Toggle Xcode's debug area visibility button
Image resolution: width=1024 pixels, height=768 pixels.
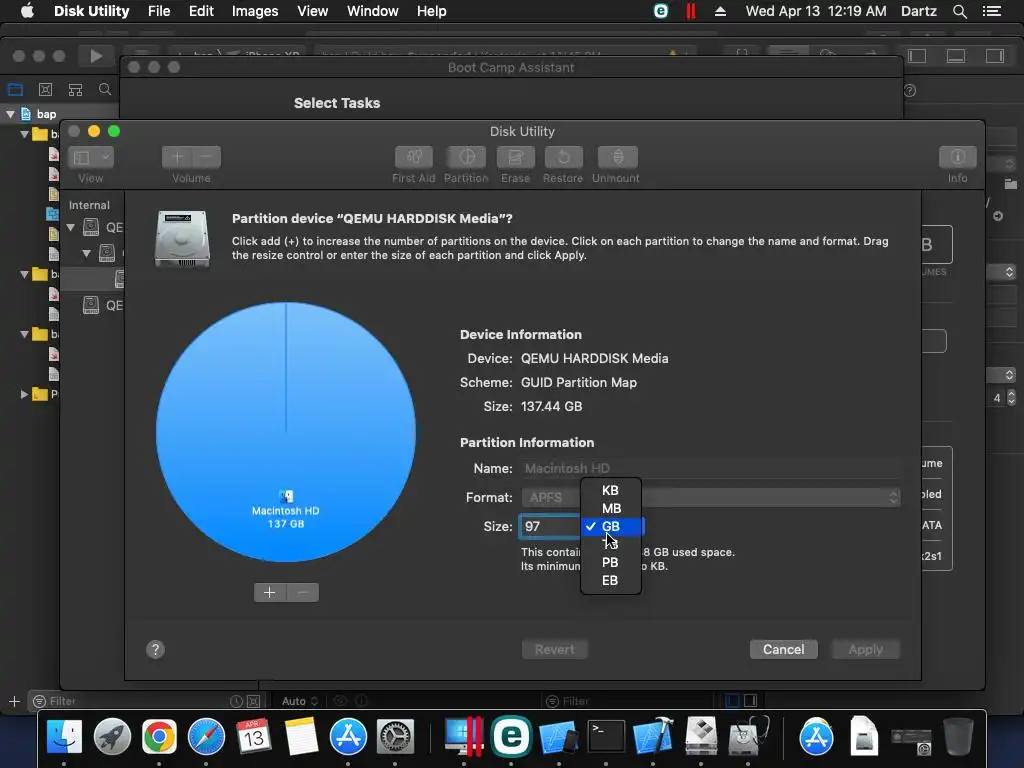tap(956, 56)
